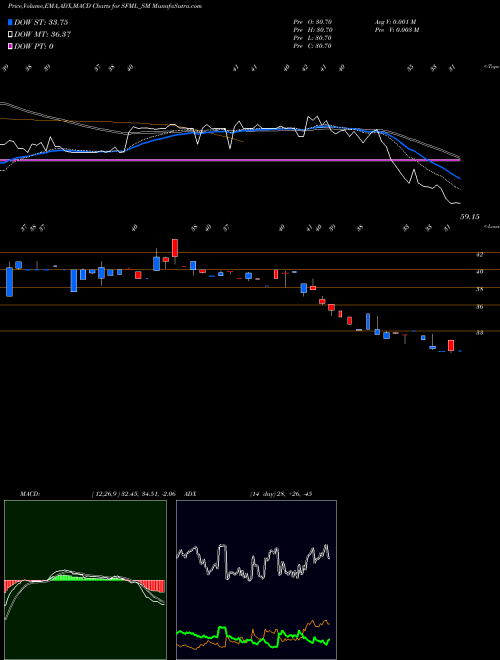Click the white DOW MT legend swatch

click(x=11, y=35)
